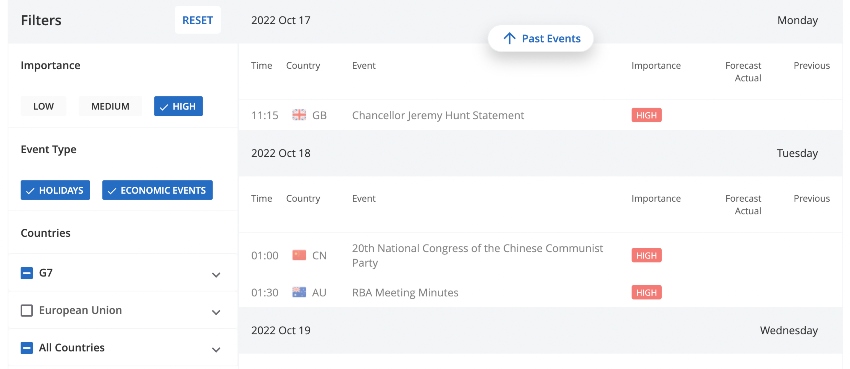Expand the G7 country list chevron
The height and width of the screenshot is (369, 850).
click(x=216, y=275)
